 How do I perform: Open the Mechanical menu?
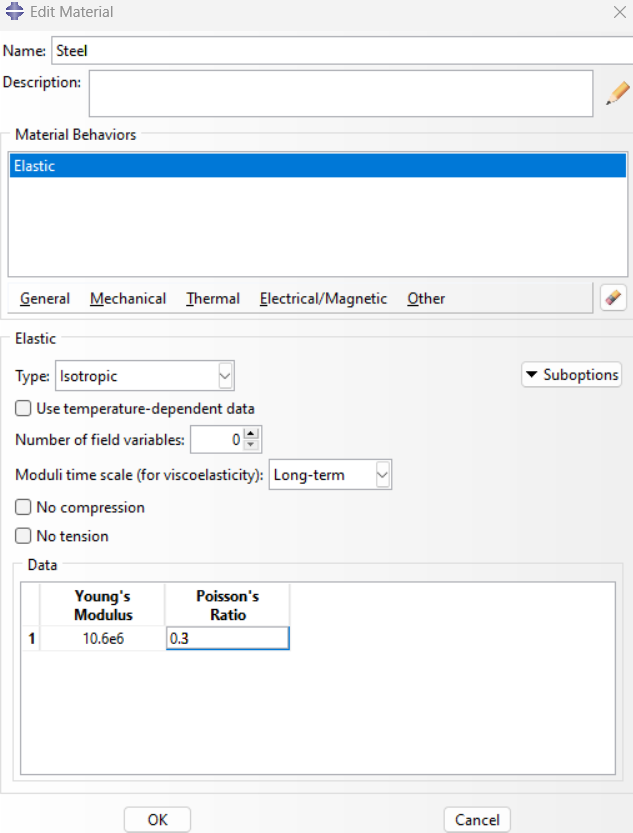click(128, 299)
